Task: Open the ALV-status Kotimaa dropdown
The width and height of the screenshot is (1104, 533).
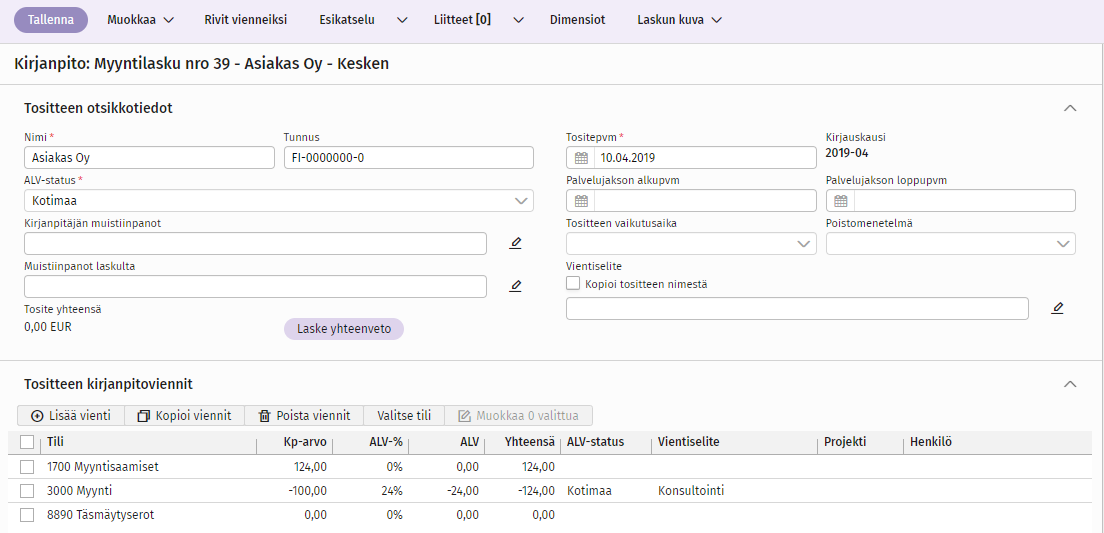Action: 279,201
